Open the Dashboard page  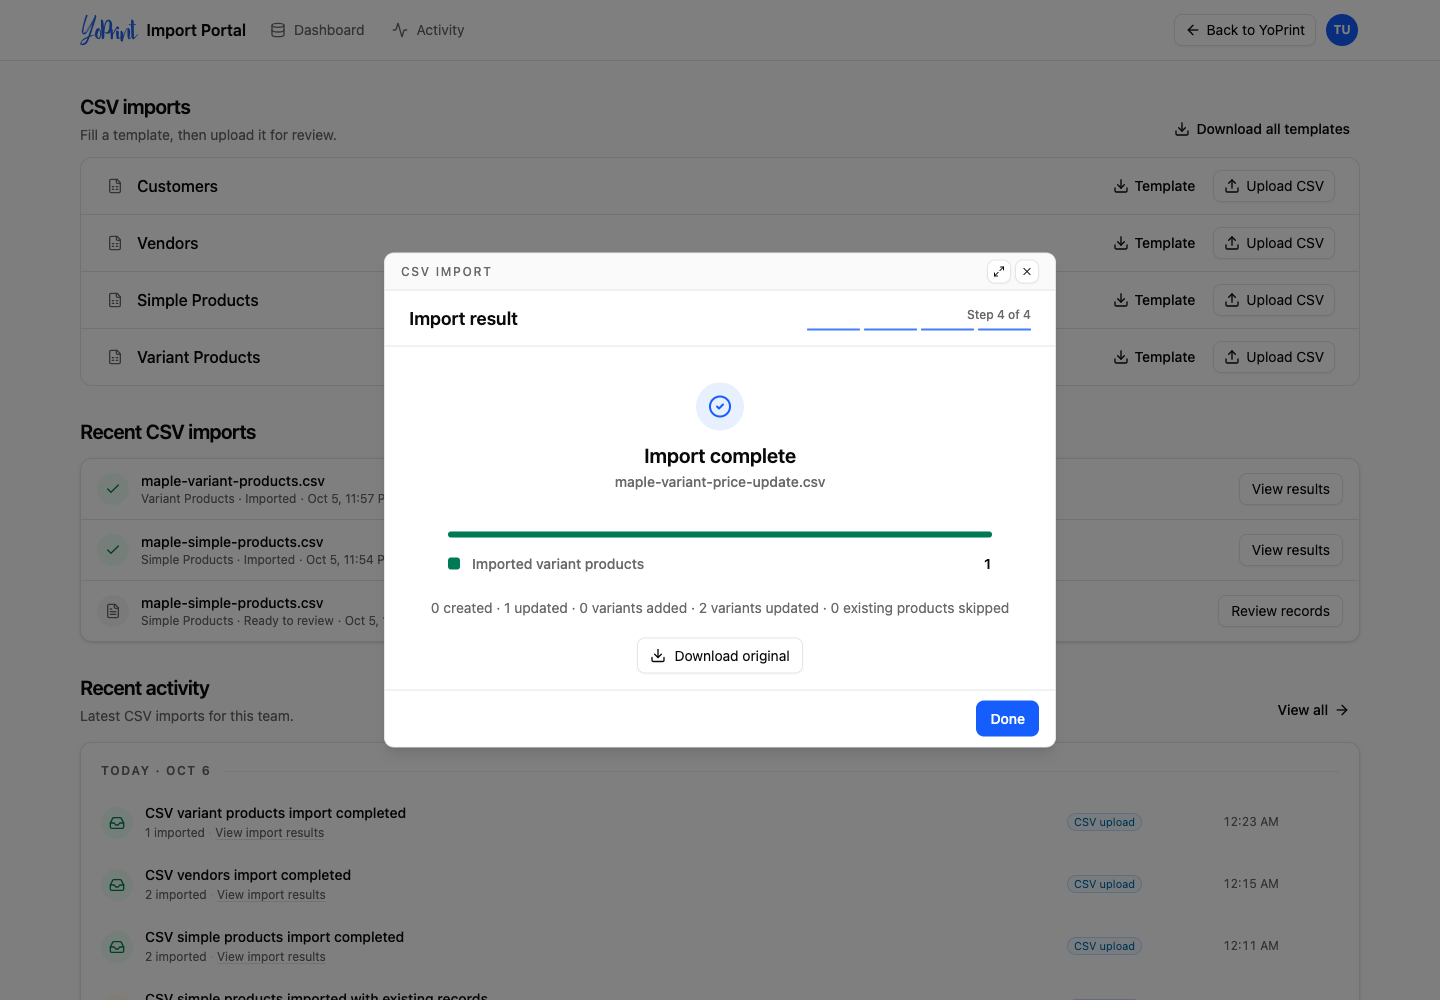[317, 30]
